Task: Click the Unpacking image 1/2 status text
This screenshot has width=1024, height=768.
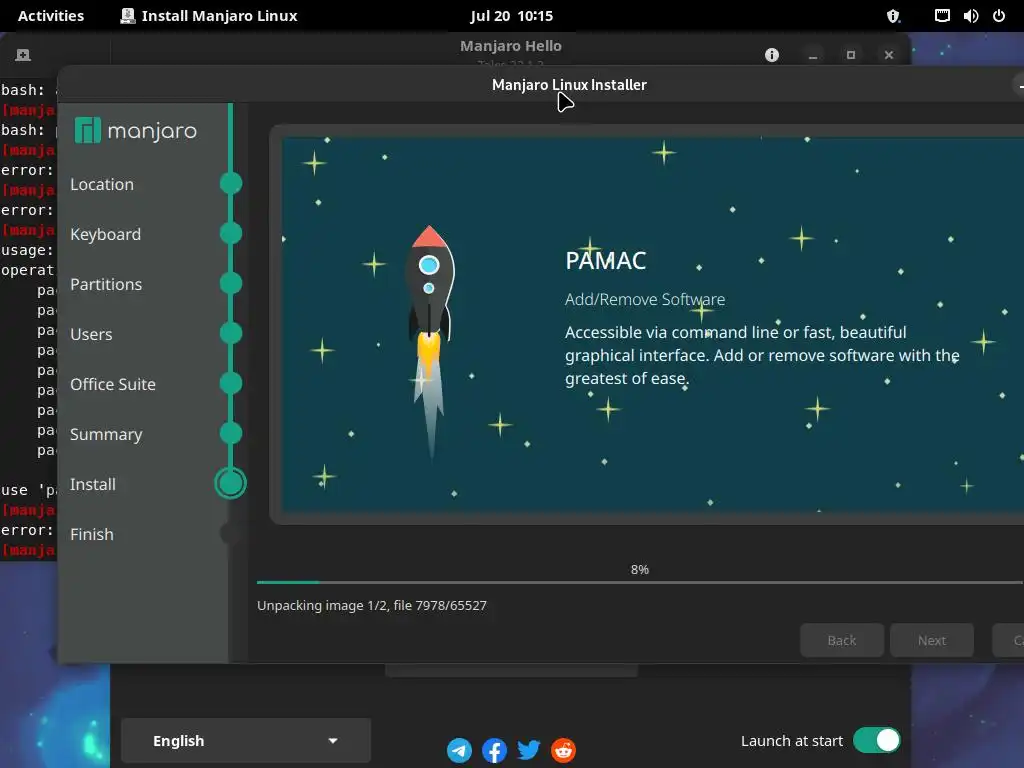Action: point(372,605)
